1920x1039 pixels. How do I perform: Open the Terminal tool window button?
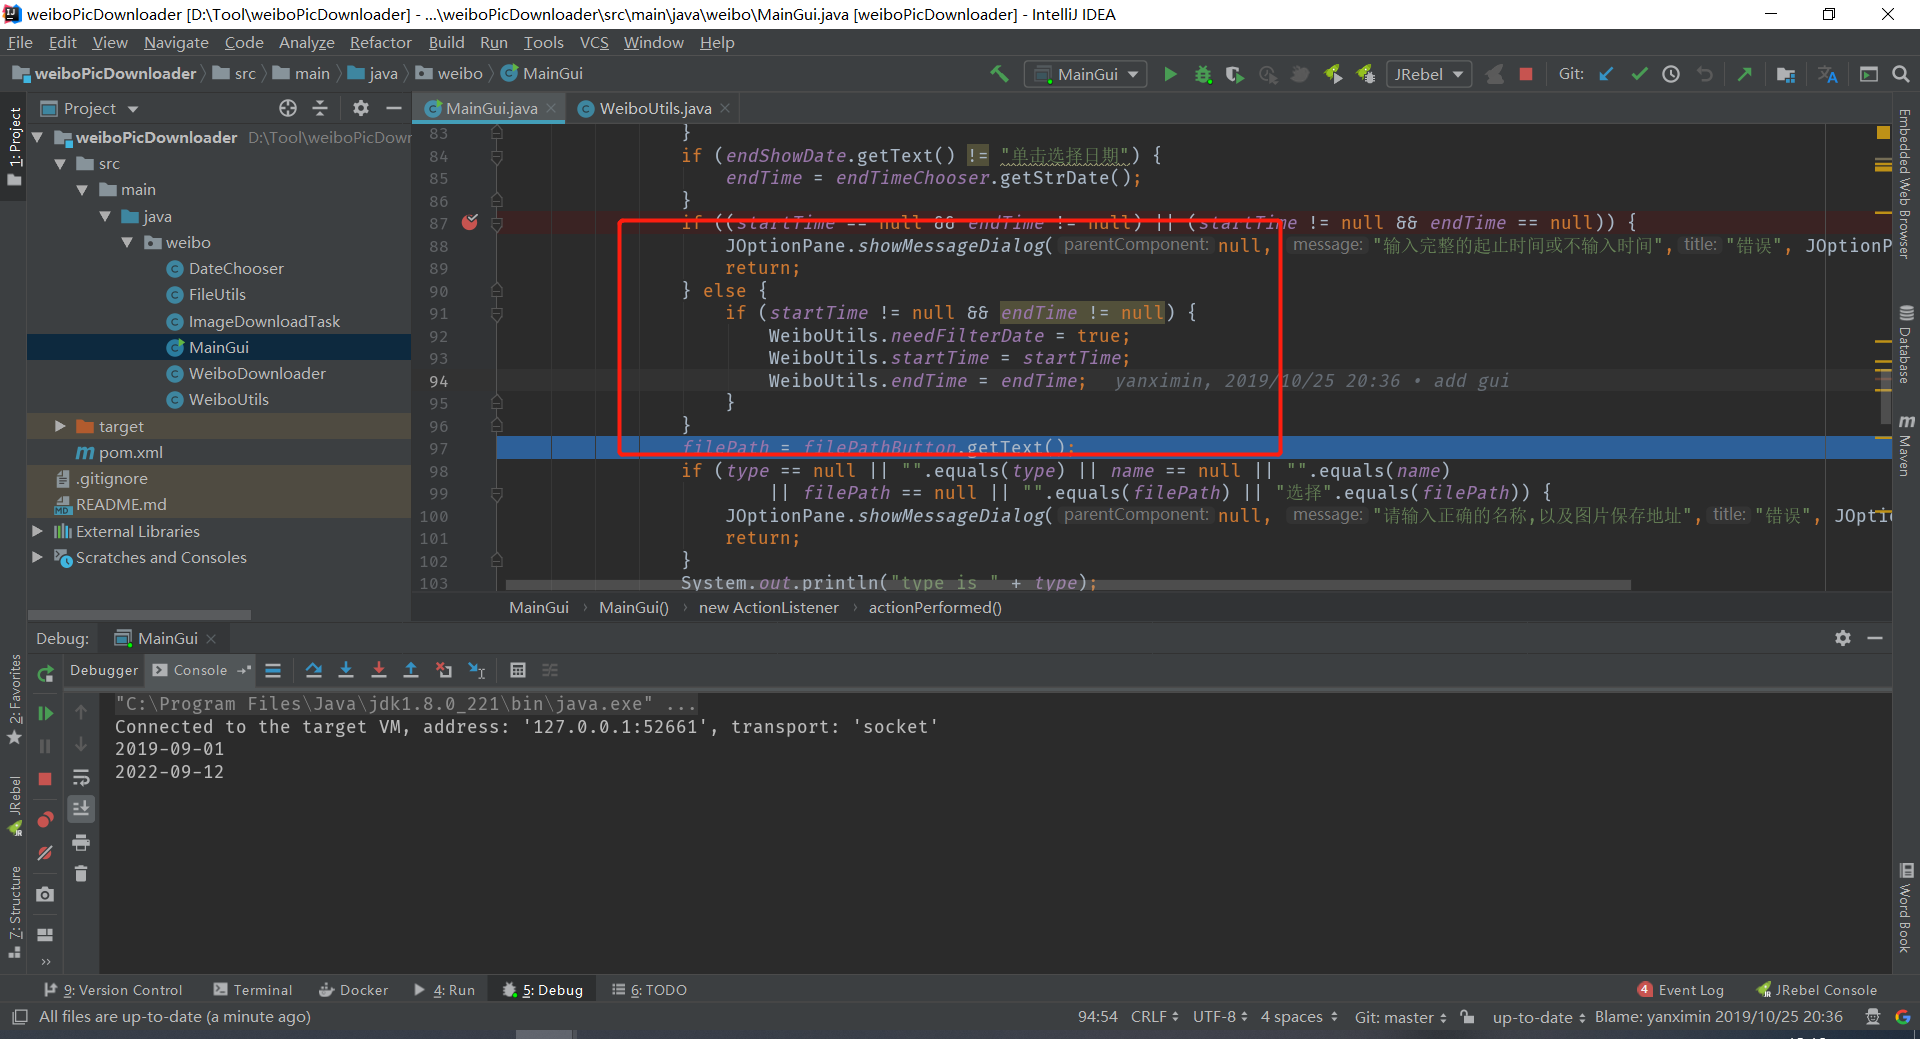click(253, 990)
